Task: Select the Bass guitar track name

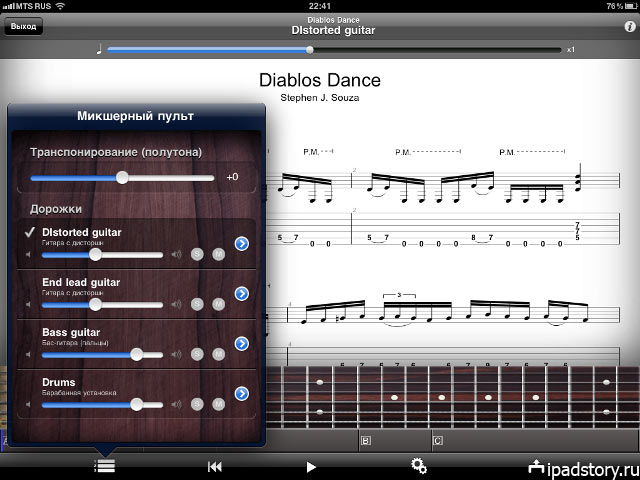Action: (71, 332)
